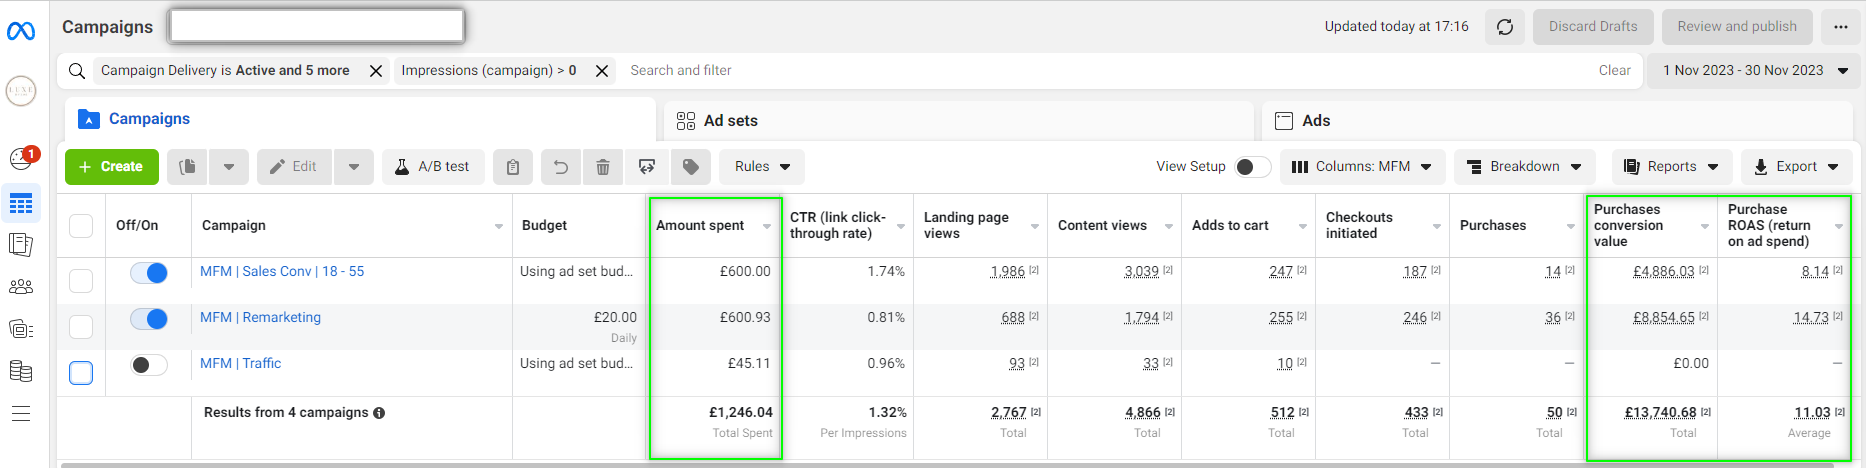Click the trash delete icon in toolbar

[x=603, y=167]
